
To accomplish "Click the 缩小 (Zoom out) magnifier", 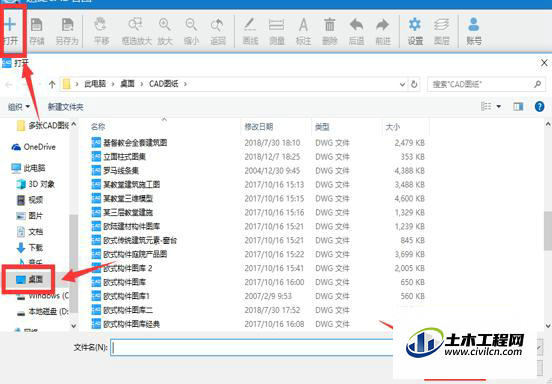I will tap(191, 31).
